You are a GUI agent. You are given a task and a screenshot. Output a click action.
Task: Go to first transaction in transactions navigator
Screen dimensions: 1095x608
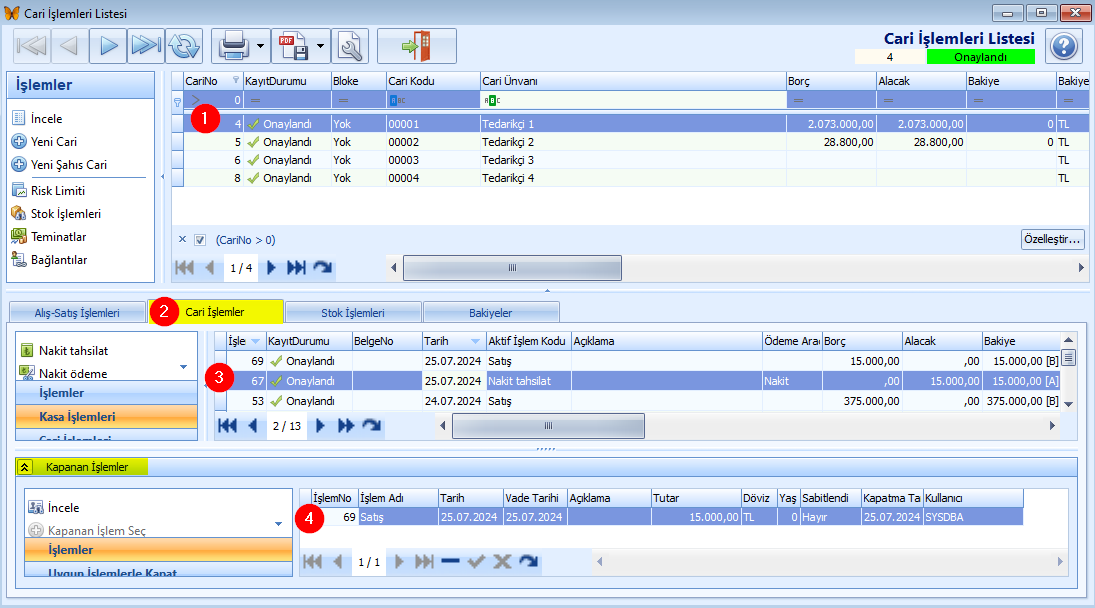227,426
